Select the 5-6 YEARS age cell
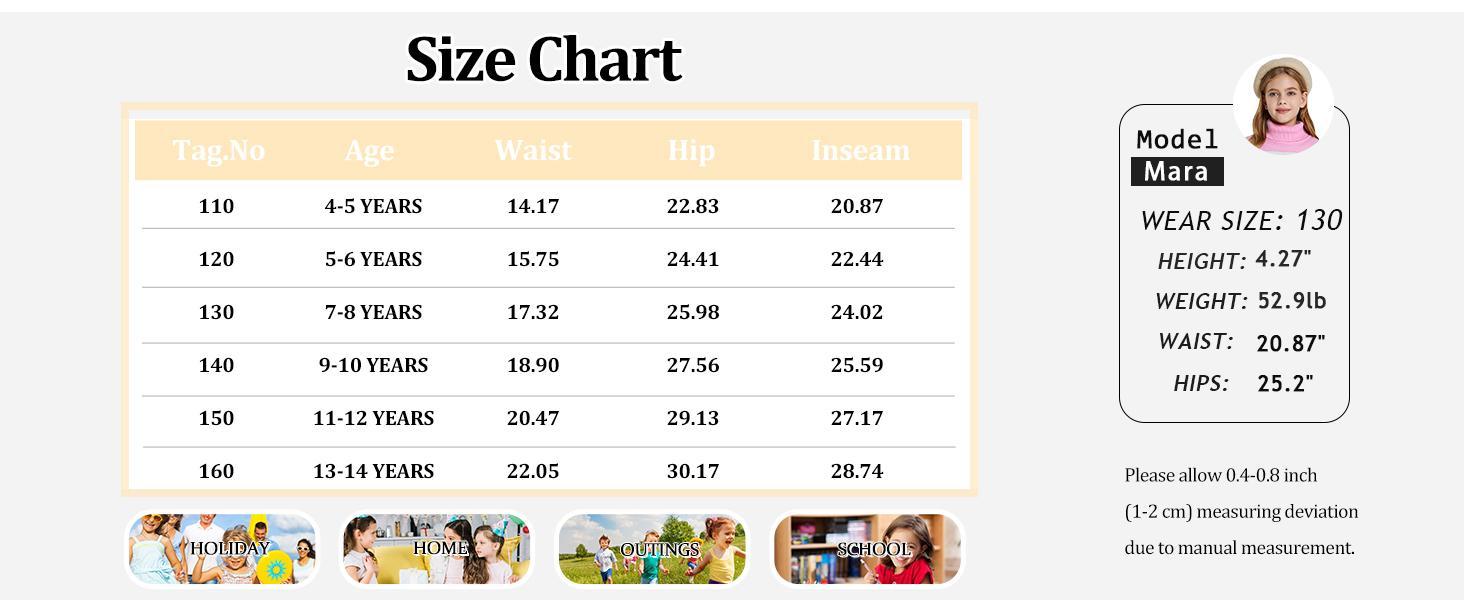 tap(373, 259)
